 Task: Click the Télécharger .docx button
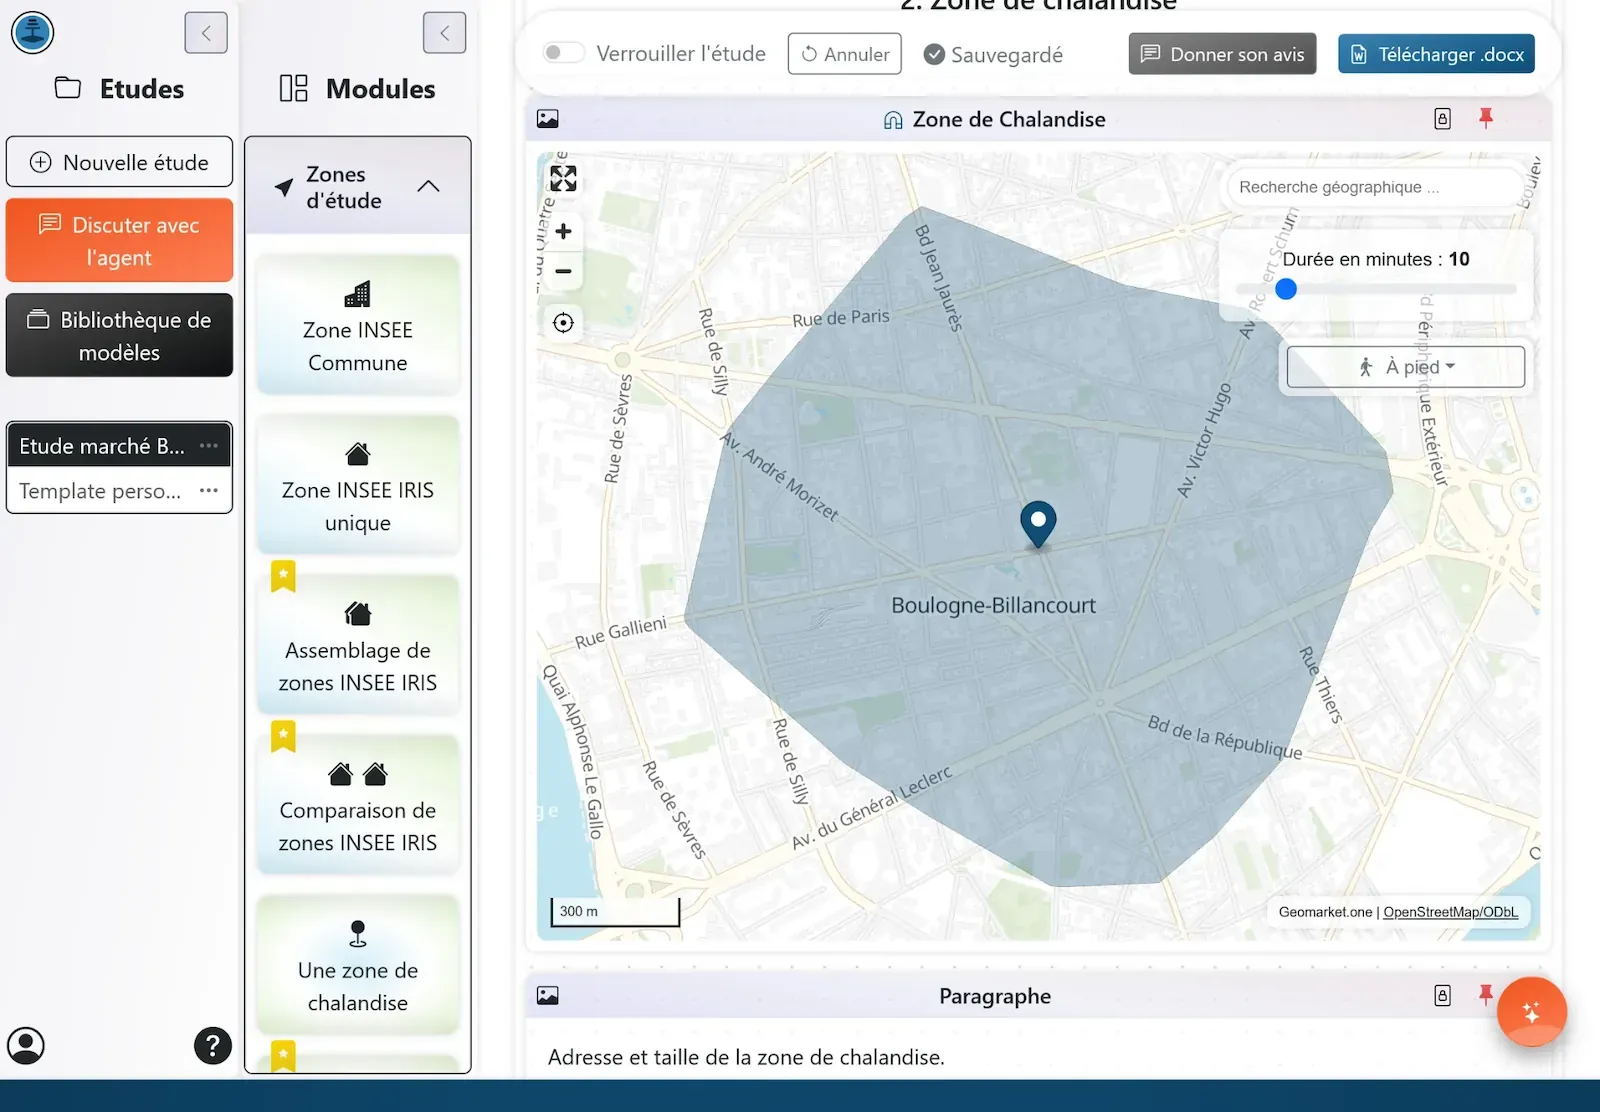click(x=1436, y=54)
